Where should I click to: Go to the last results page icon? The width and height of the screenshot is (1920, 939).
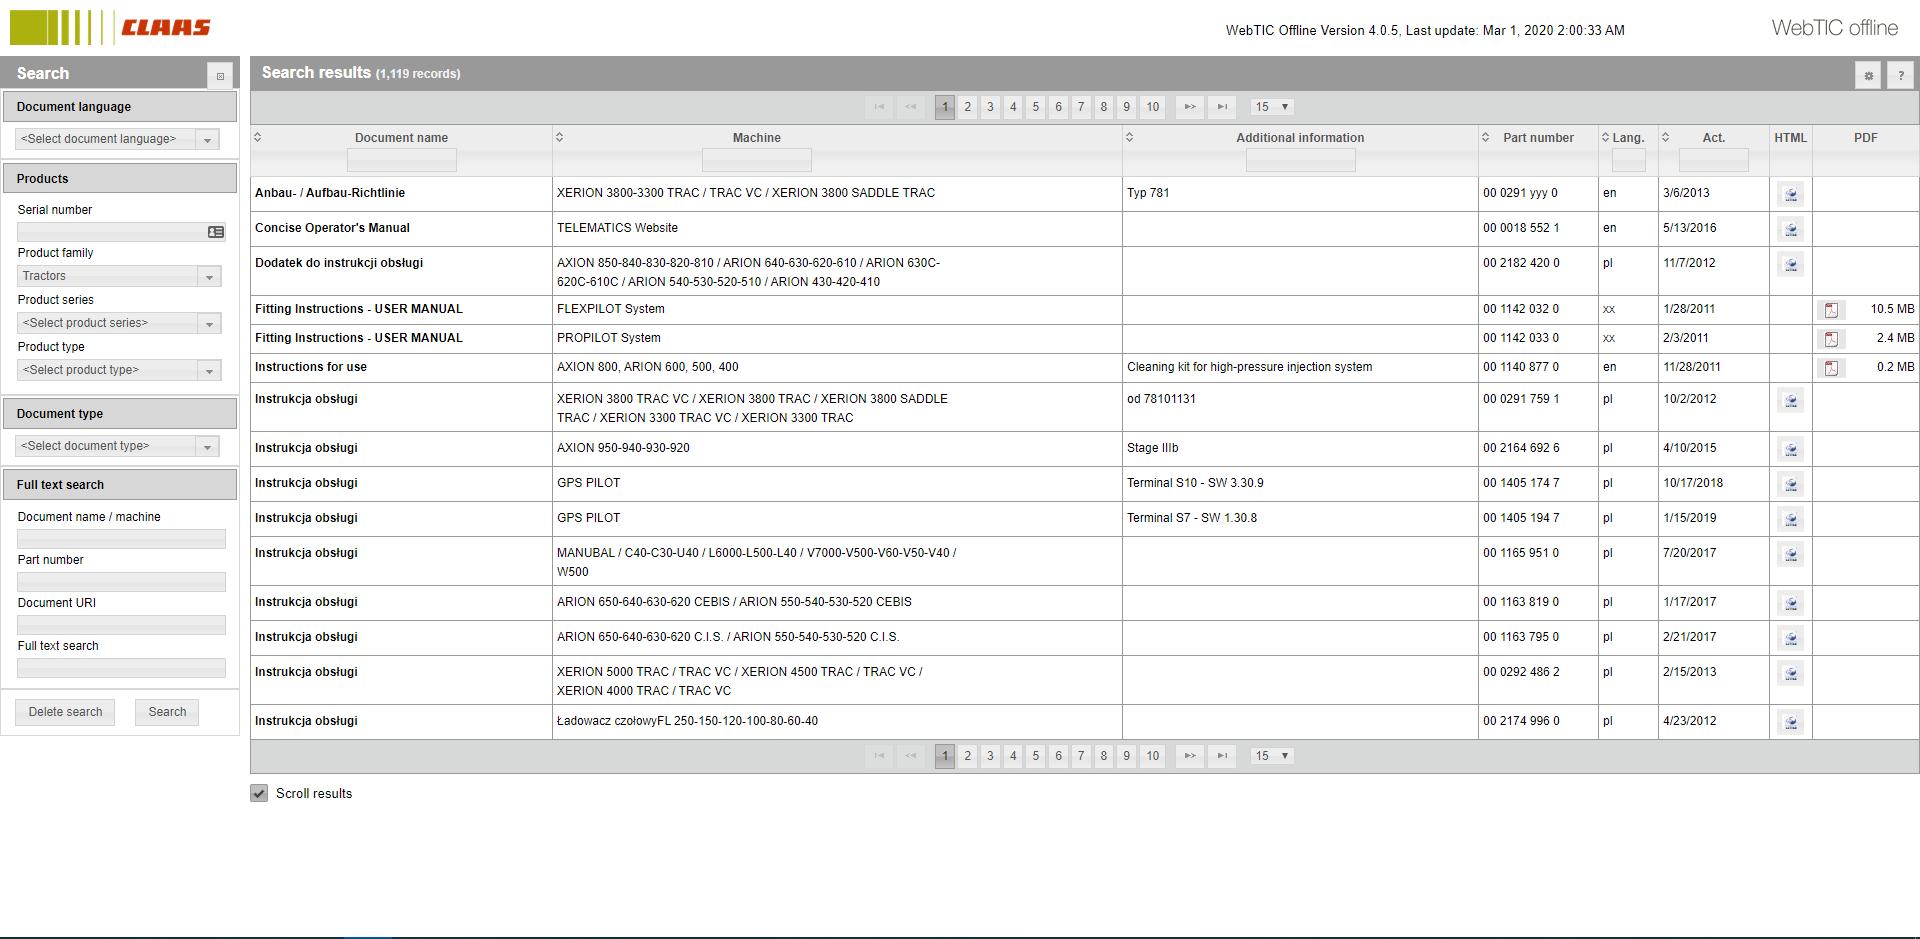[x=1222, y=107]
